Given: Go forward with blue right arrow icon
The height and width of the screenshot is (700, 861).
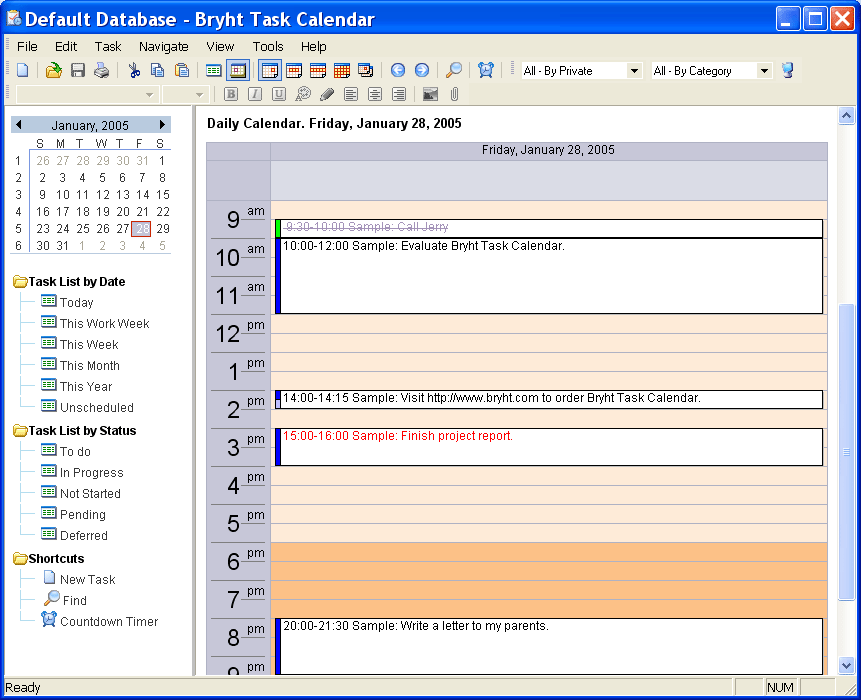Looking at the screenshot, I should pyautogui.click(x=422, y=70).
